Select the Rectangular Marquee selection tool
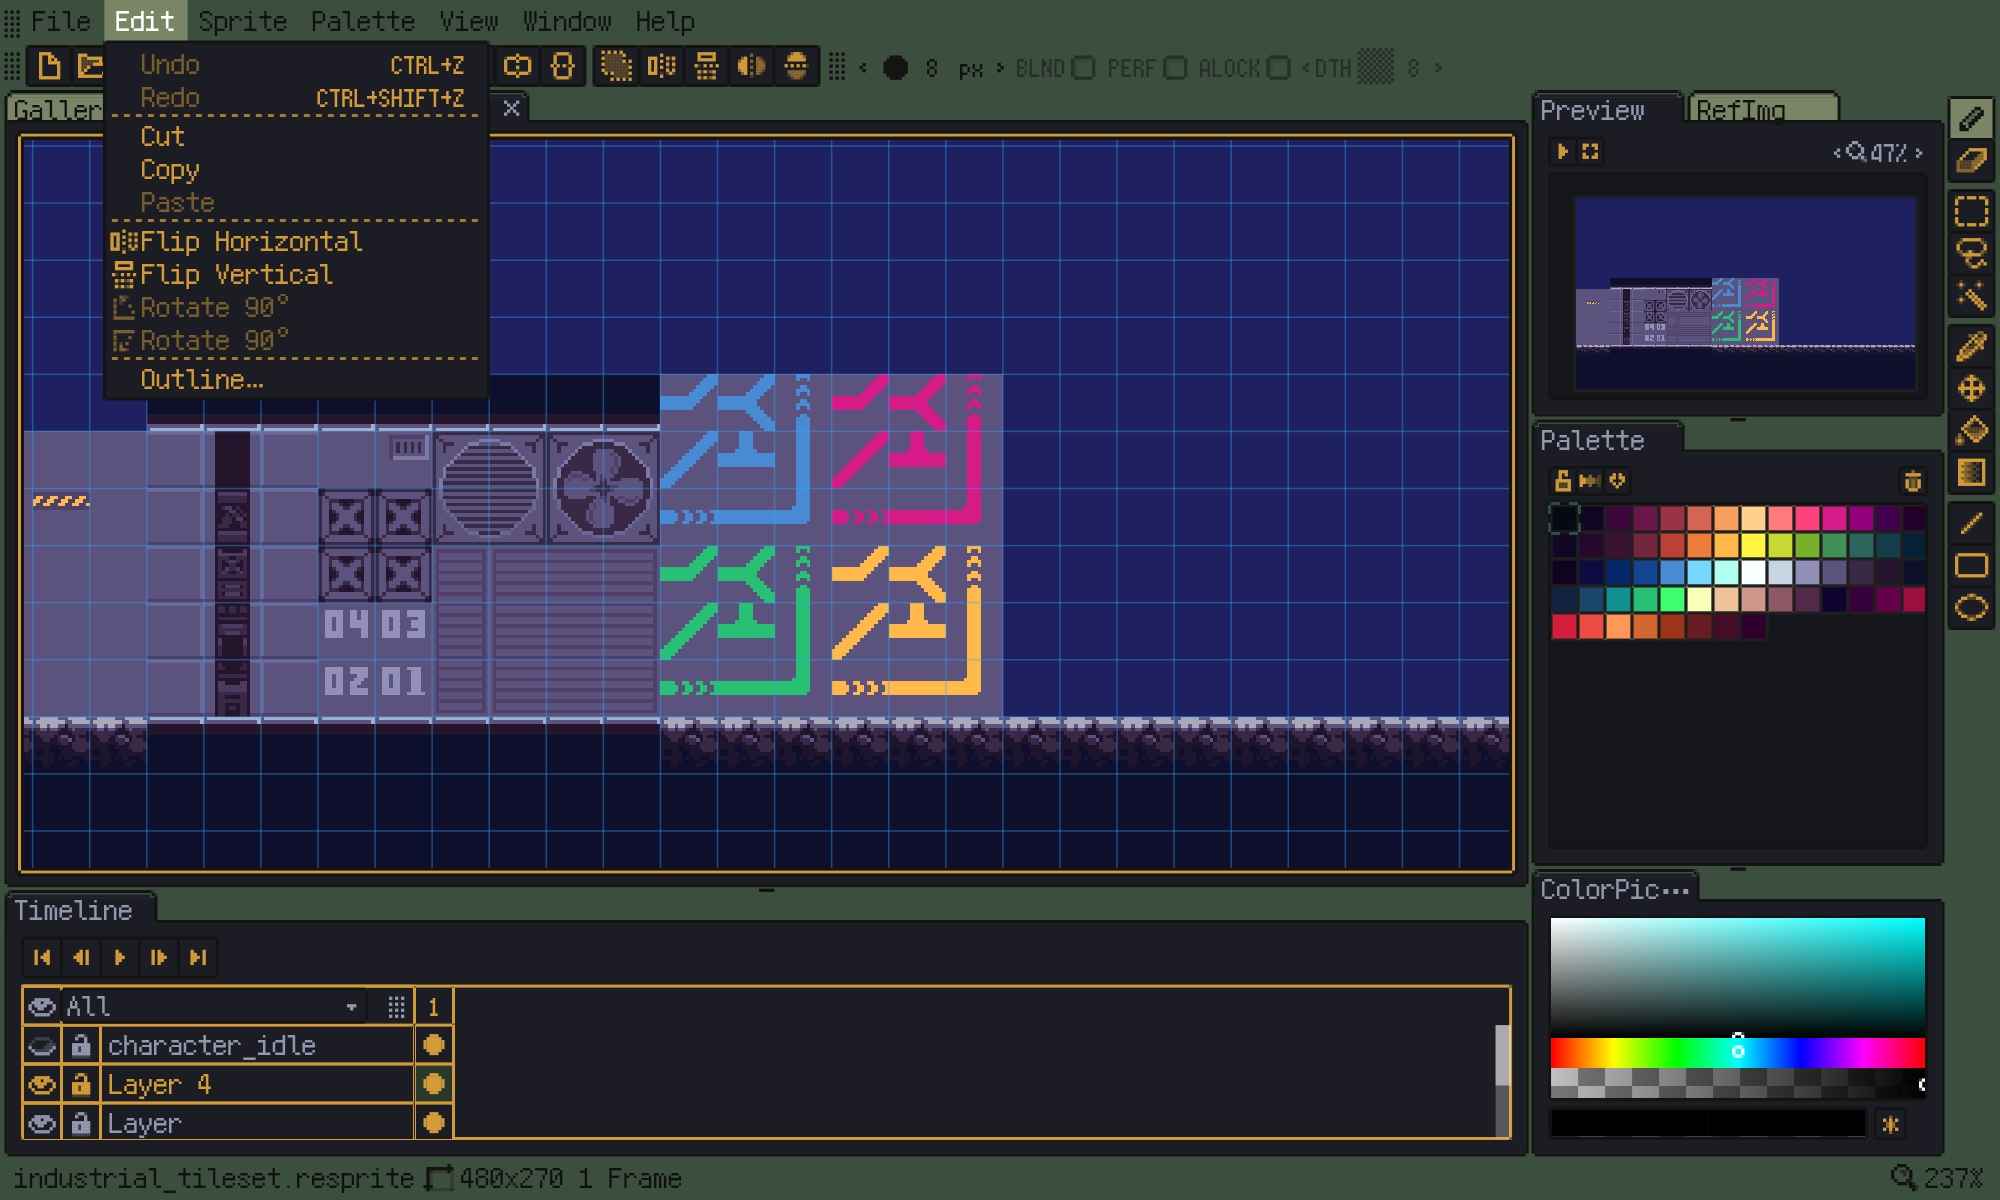 point(1971,212)
